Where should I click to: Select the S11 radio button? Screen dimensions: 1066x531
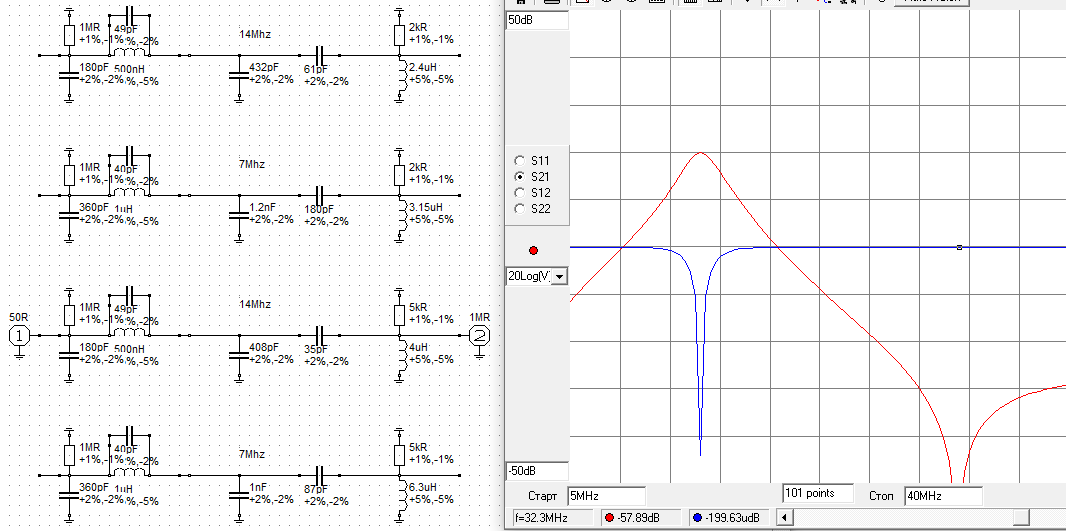518,161
